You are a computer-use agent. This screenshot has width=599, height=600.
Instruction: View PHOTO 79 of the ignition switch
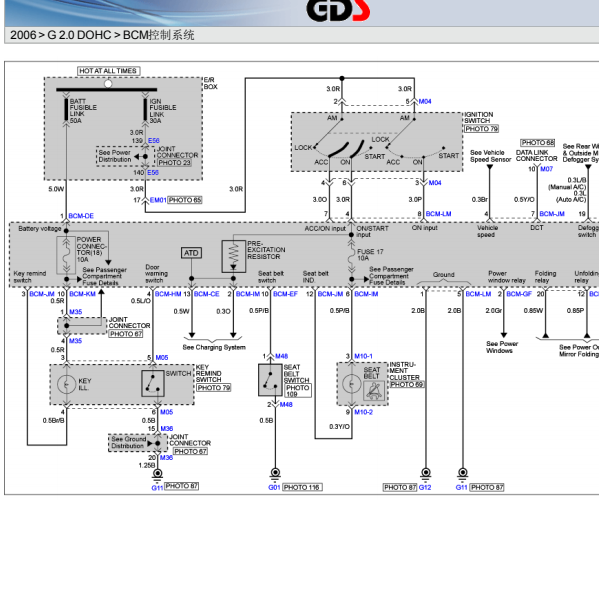click(x=481, y=129)
